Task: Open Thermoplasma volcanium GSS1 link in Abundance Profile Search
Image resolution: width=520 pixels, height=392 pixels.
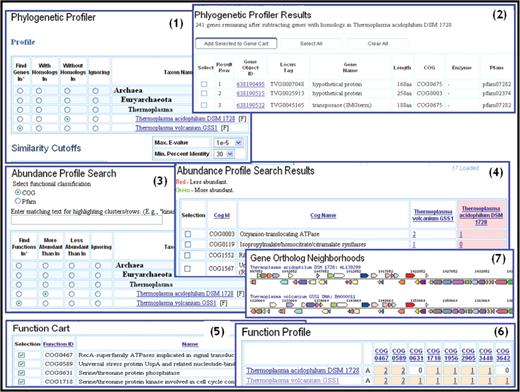Action: click(176, 303)
